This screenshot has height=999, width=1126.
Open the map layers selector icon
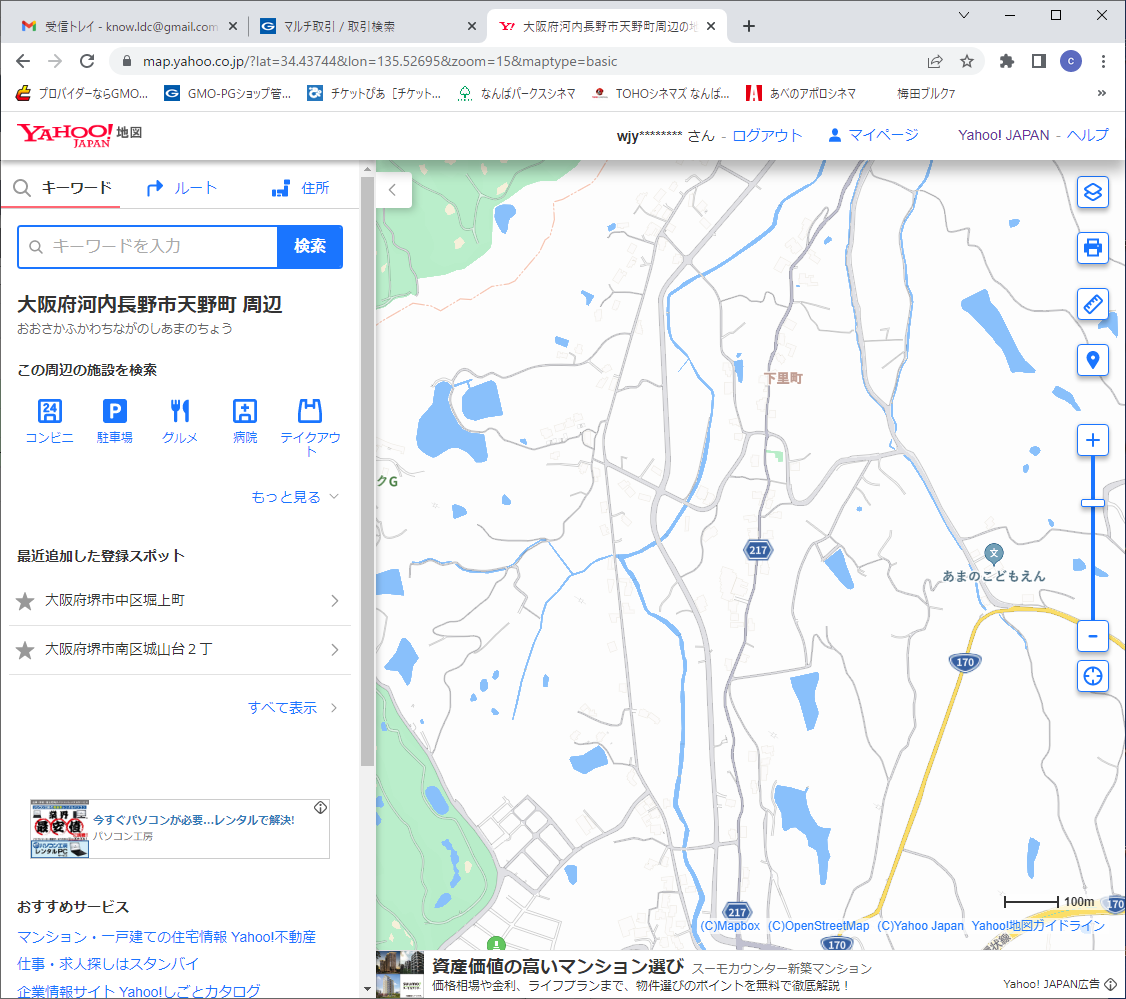(1093, 192)
